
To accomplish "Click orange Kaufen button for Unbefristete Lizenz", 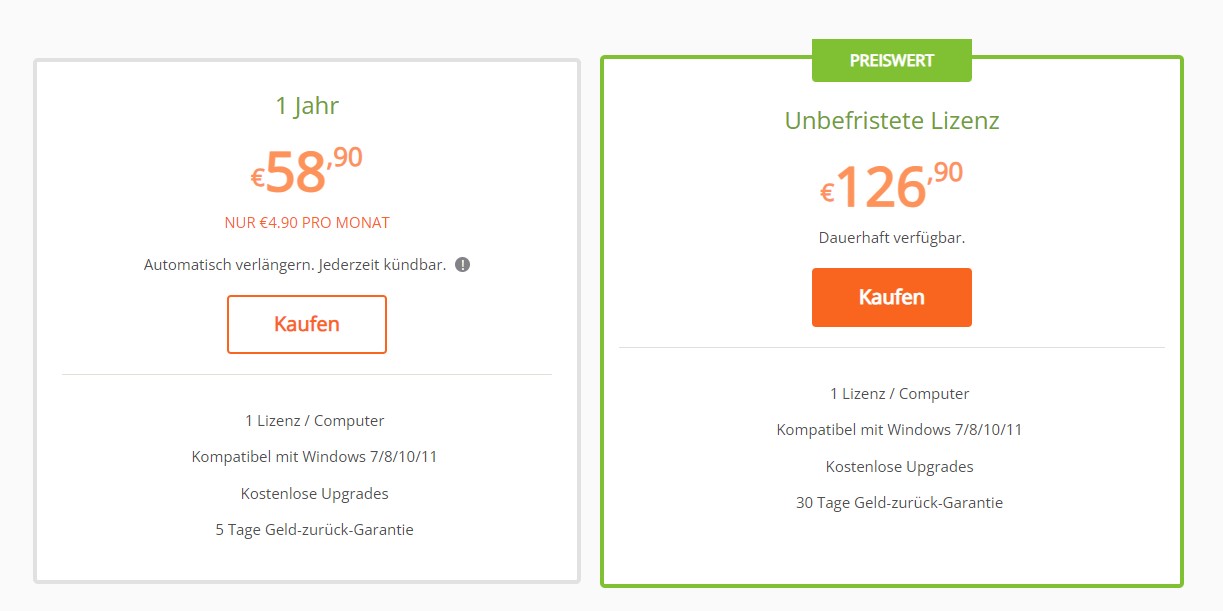I will coord(892,297).
